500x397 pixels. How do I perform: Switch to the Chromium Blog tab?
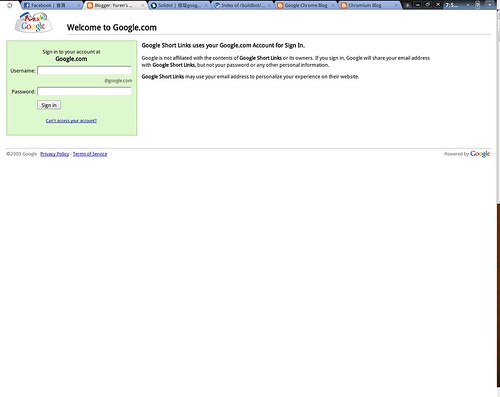[370, 5]
